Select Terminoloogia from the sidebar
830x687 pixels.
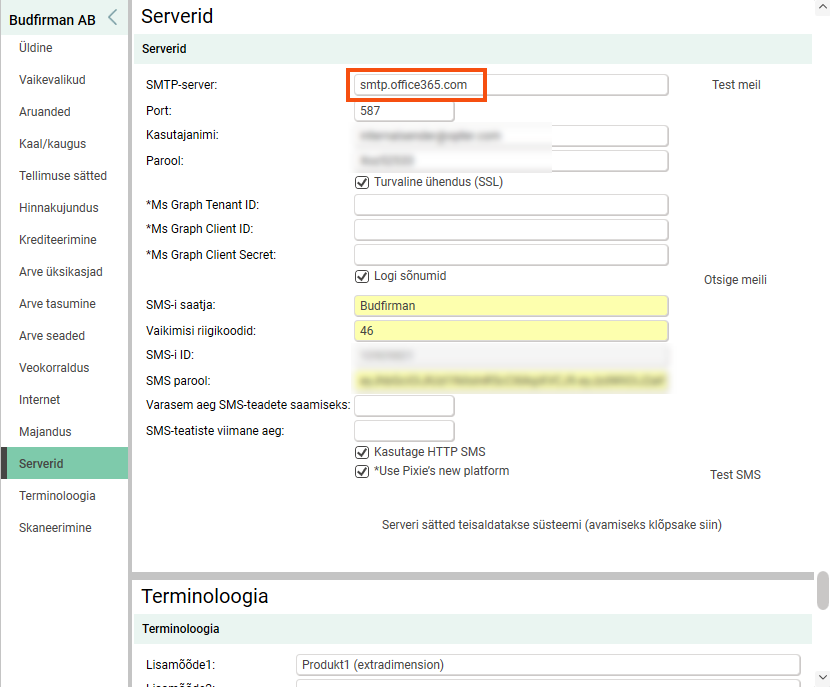57,496
